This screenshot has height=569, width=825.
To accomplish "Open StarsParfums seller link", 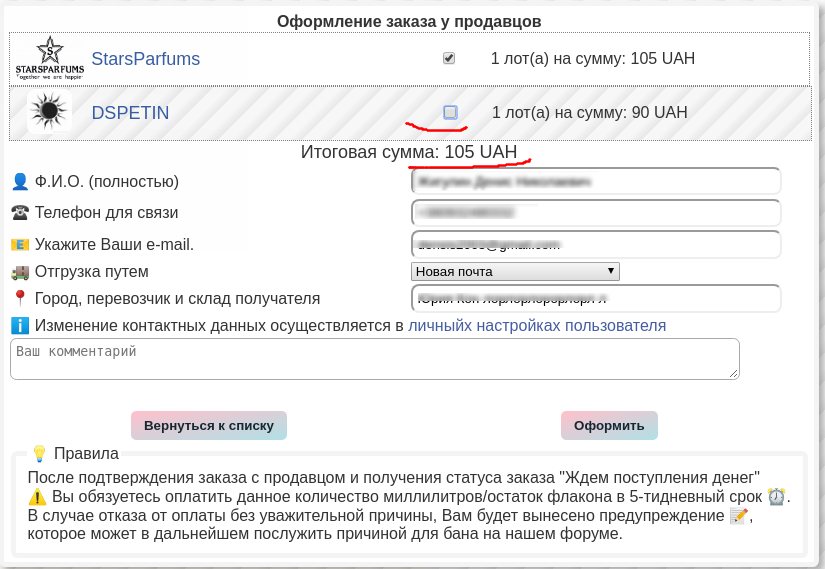I will pos(147,59).
